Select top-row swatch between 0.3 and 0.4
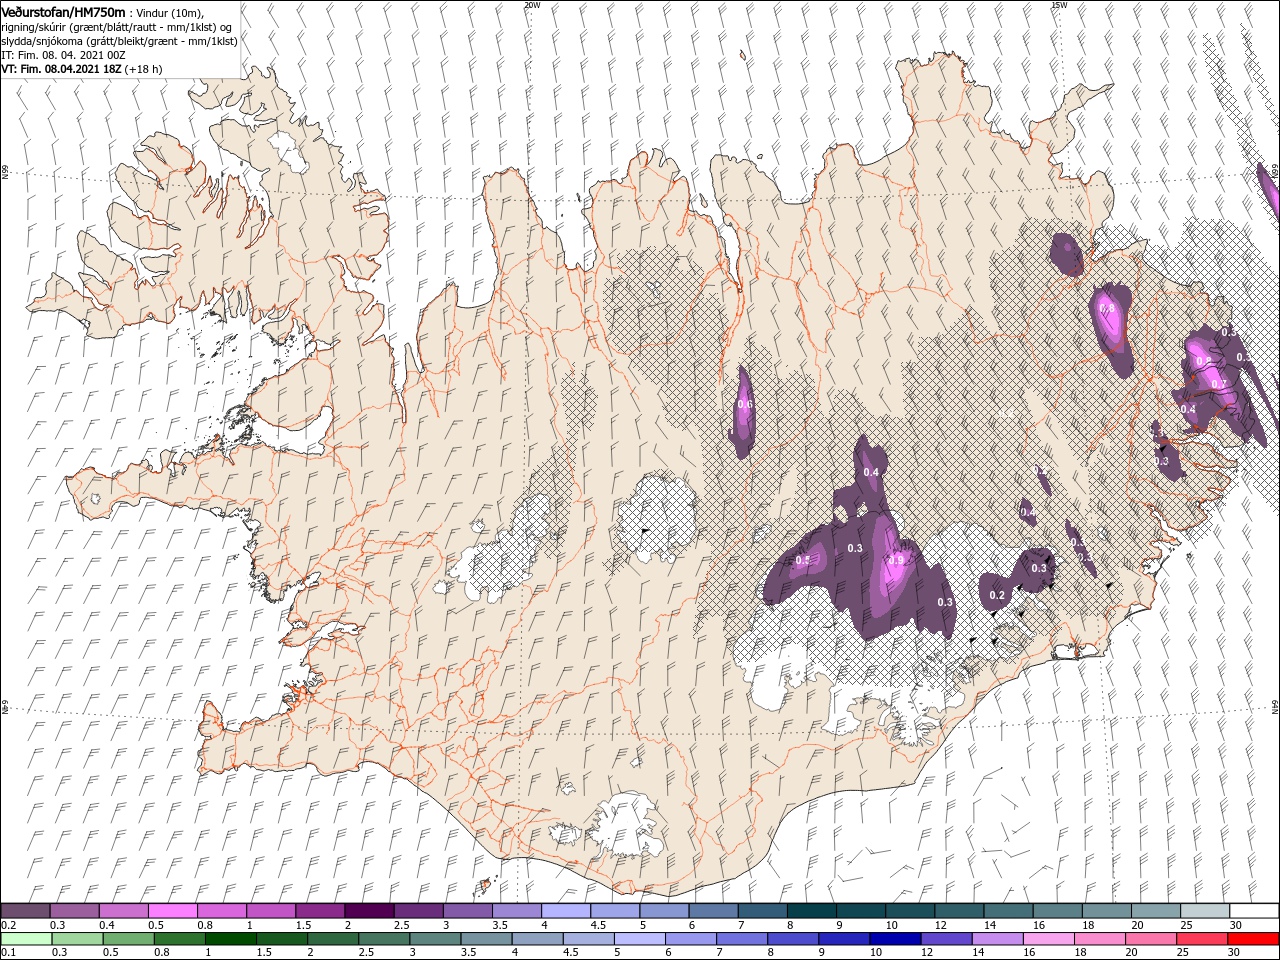 pyautogui.click(x=75, y=910)
